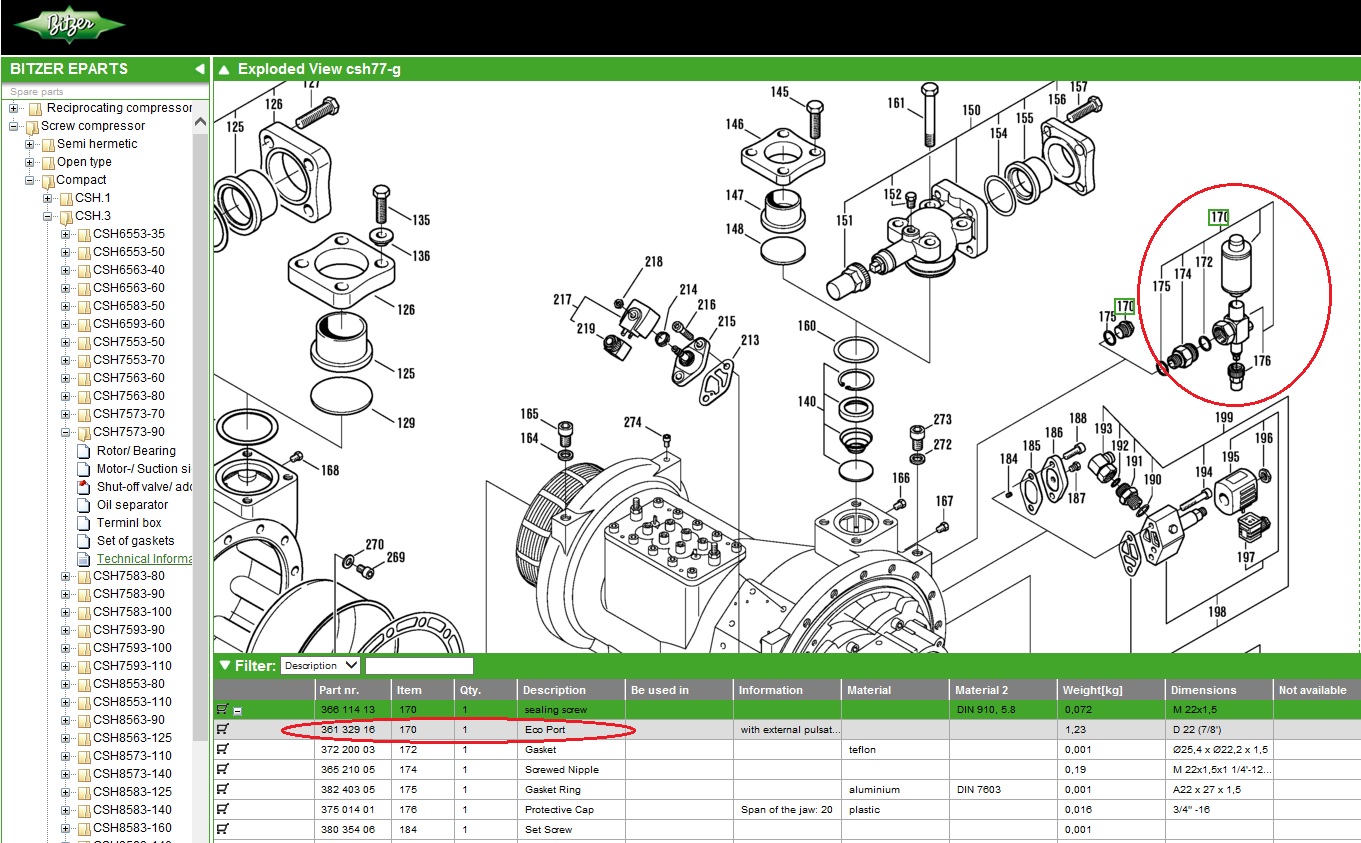Collapse the sealing screw row minus toggle

point(237,711)
